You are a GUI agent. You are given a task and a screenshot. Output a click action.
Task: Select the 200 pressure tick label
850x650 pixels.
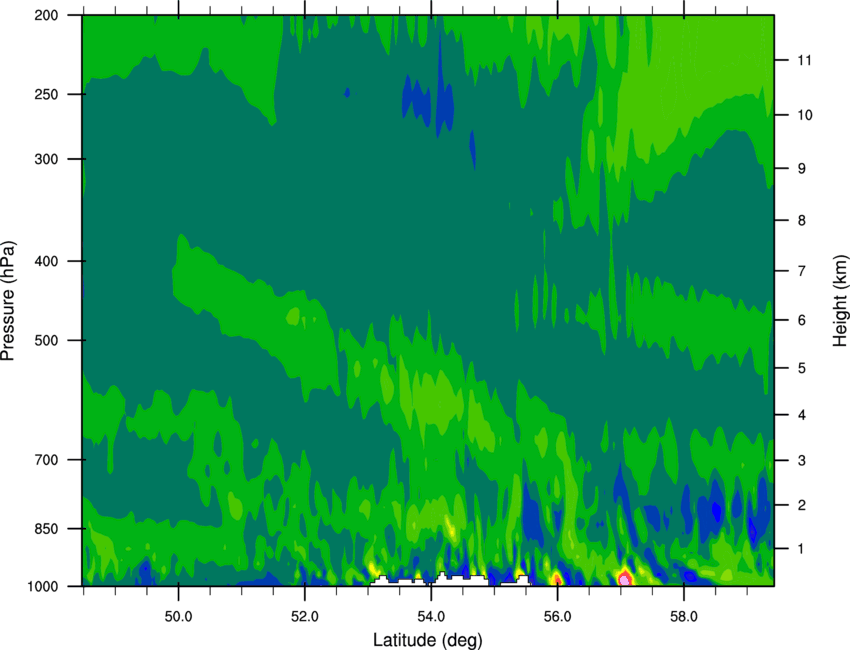[46, 15]
